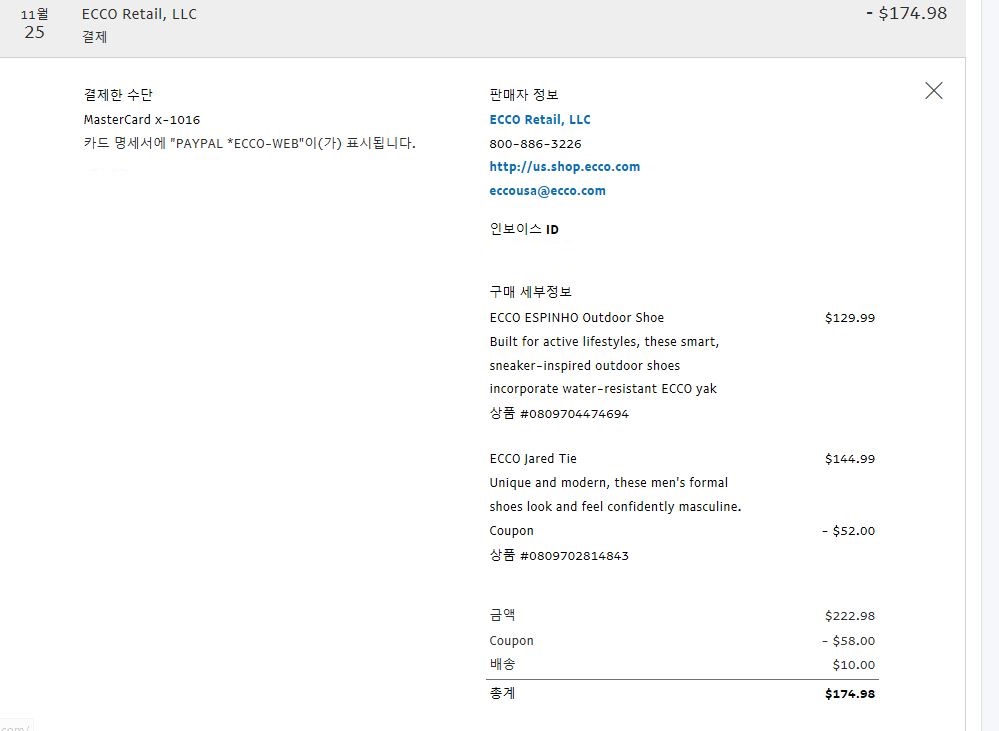Click the seller phone number 800-886-3226
999x731 pixels.
[x=535, y=144]
